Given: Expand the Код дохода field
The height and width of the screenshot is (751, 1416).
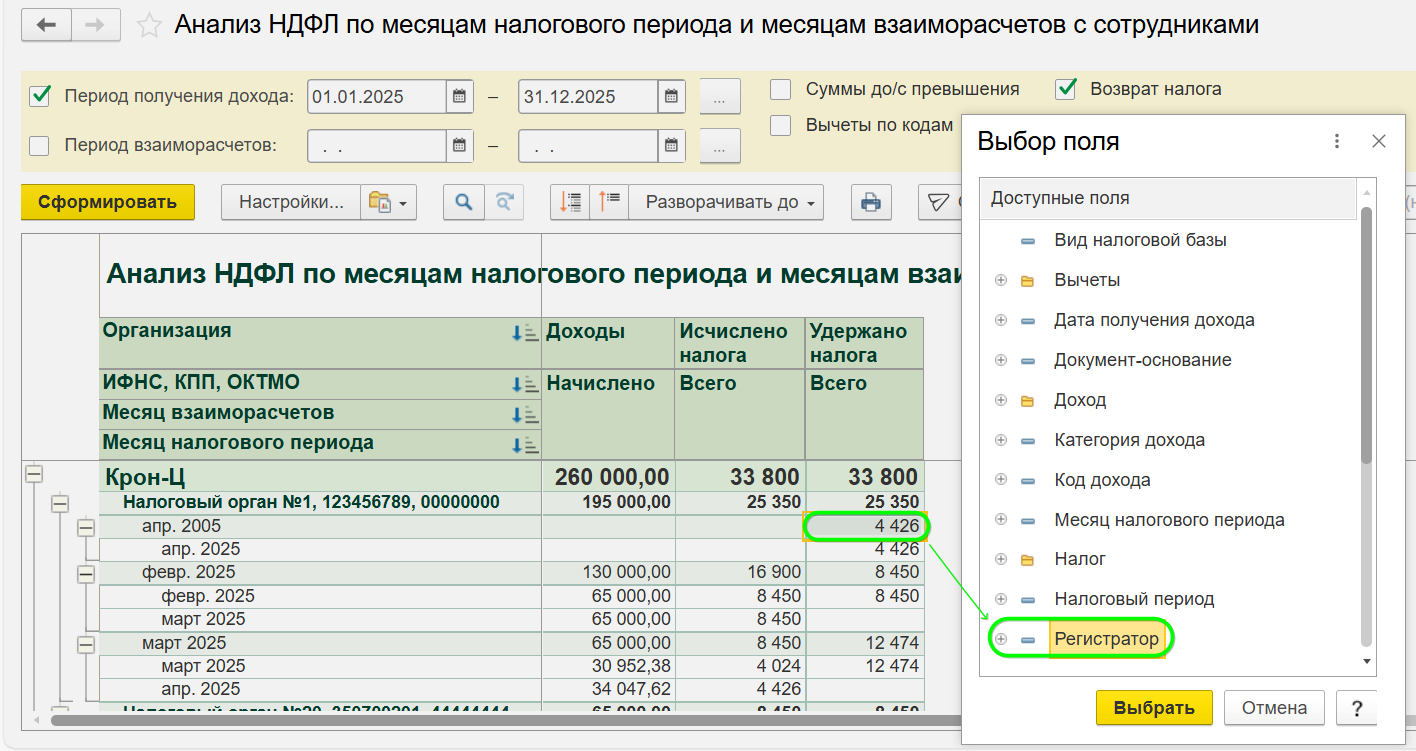Looking at the screenshot, I should pos(1001,480).
